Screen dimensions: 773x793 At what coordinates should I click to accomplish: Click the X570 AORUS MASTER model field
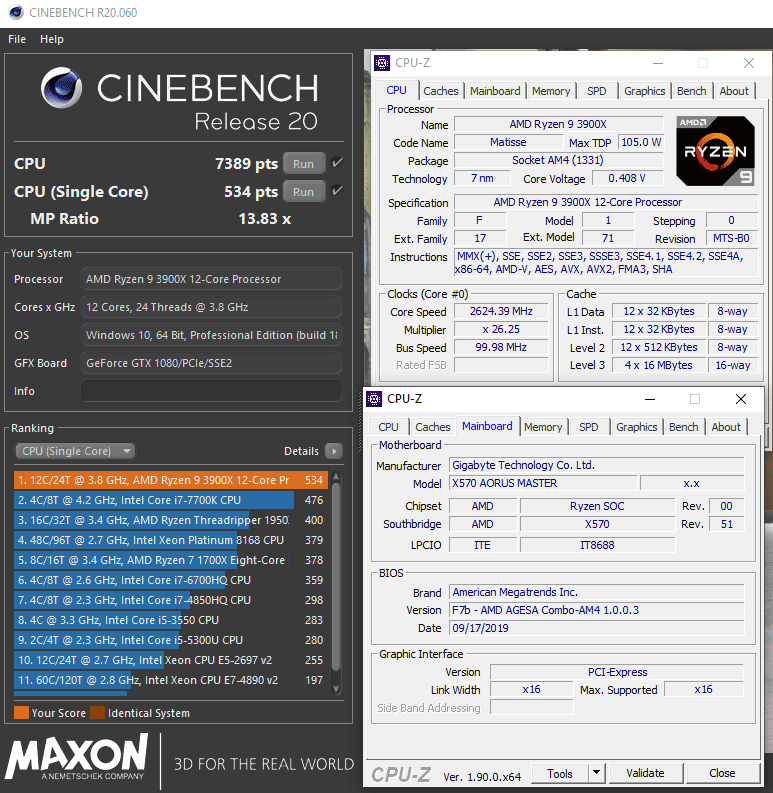pos(543,483)
